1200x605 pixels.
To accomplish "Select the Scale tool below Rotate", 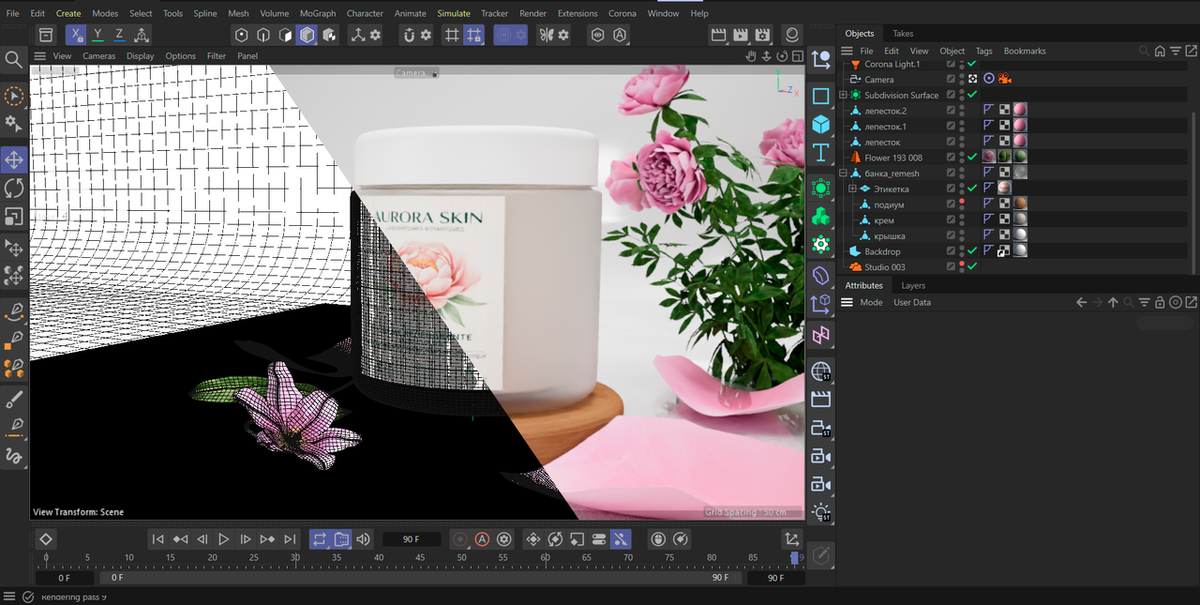I will pos(14,215).
